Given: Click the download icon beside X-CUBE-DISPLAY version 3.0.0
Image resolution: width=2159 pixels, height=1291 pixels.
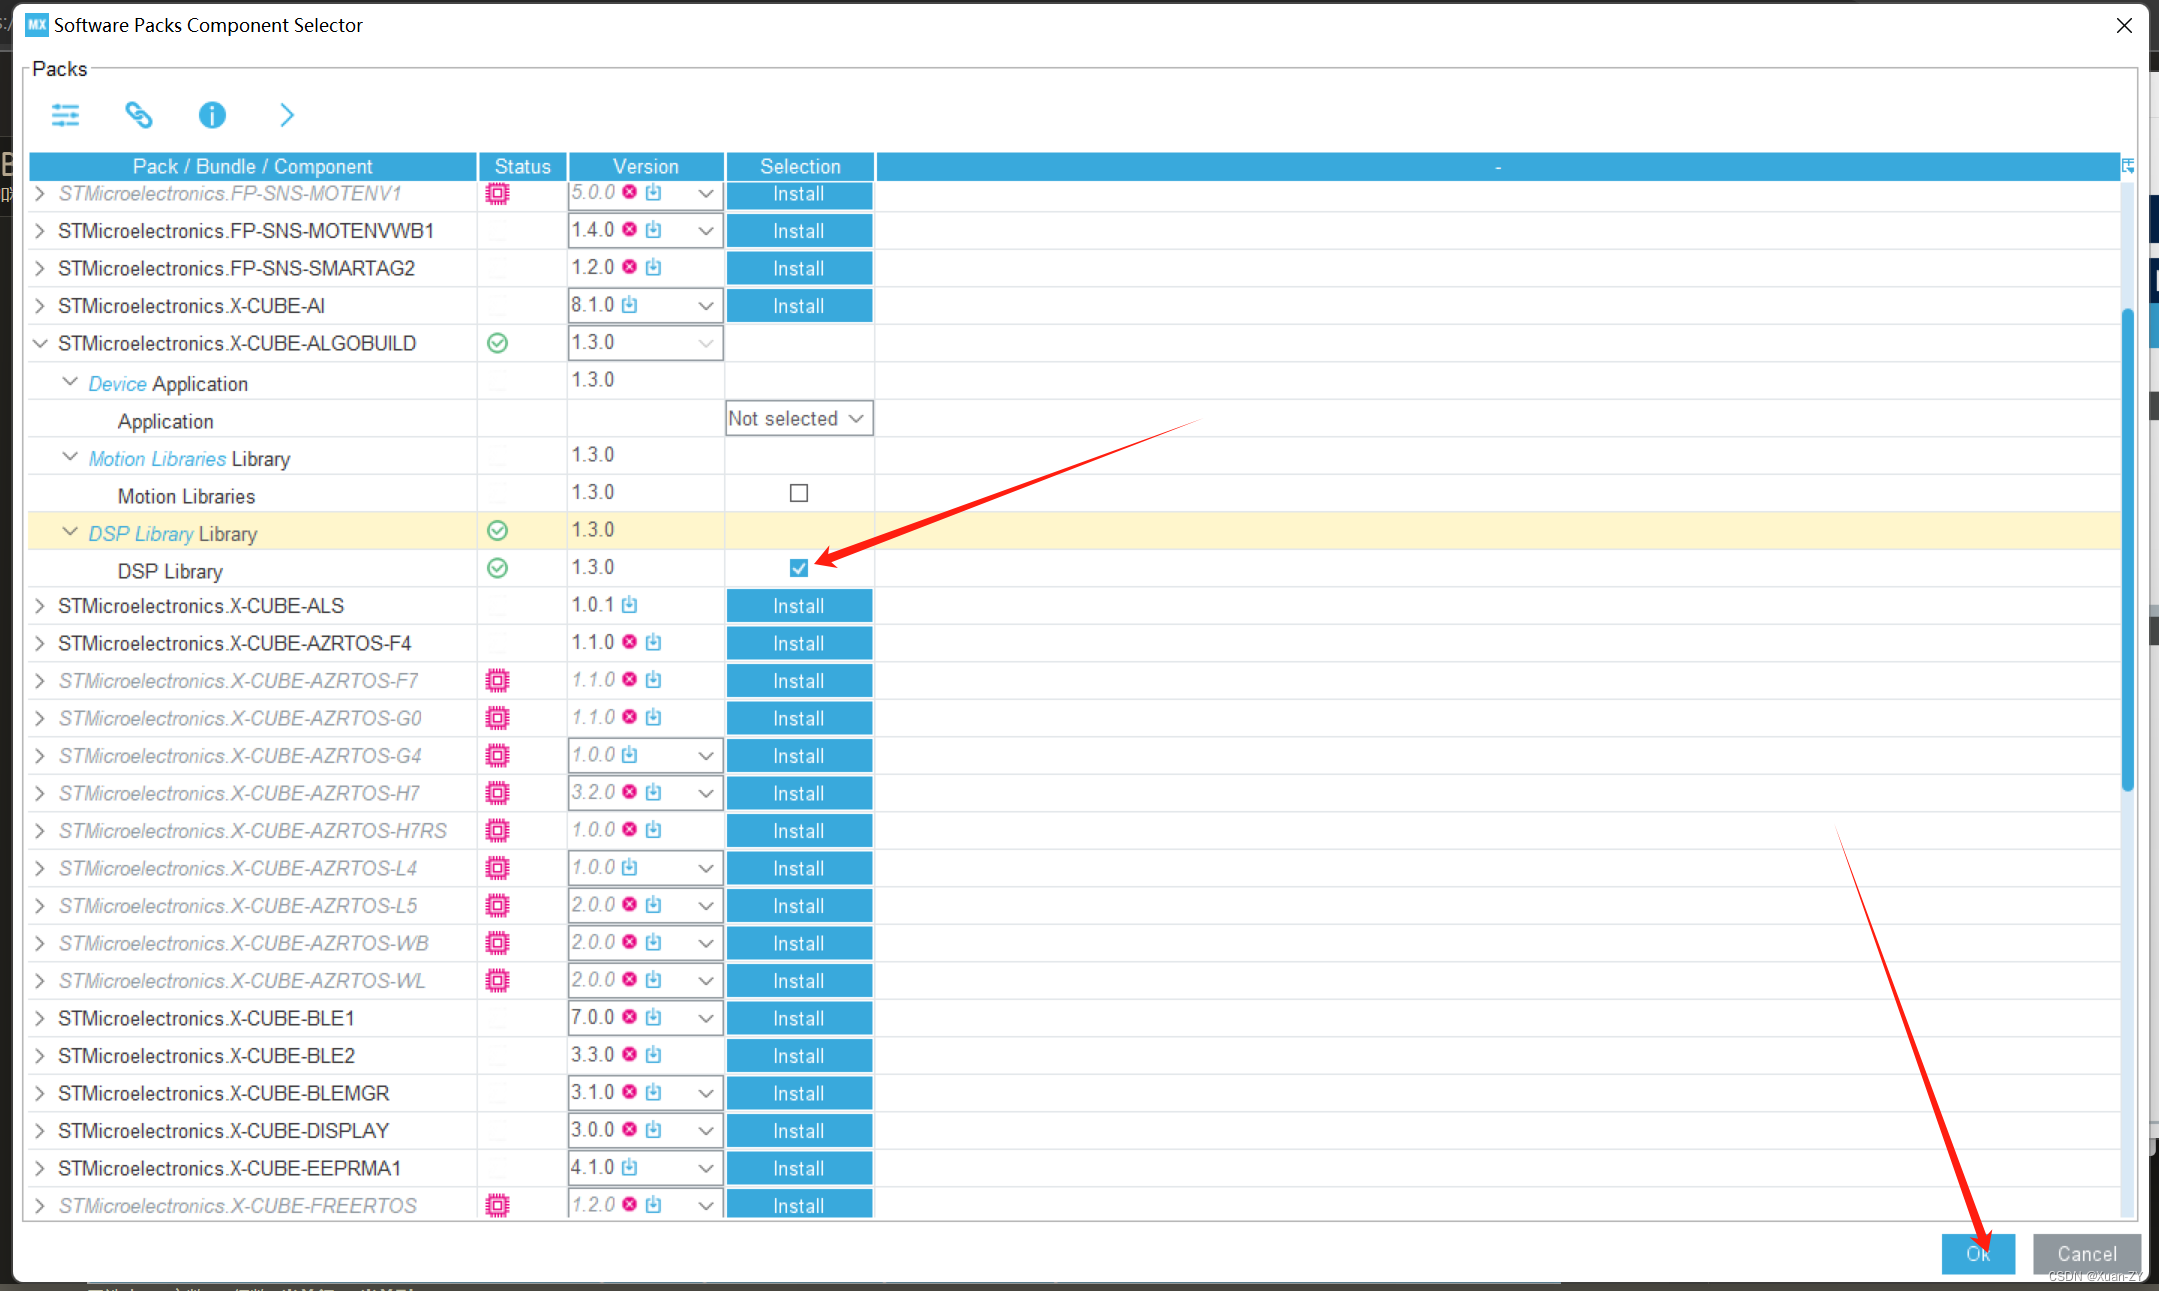Looking at the screenshot, I should (653, 1130).
